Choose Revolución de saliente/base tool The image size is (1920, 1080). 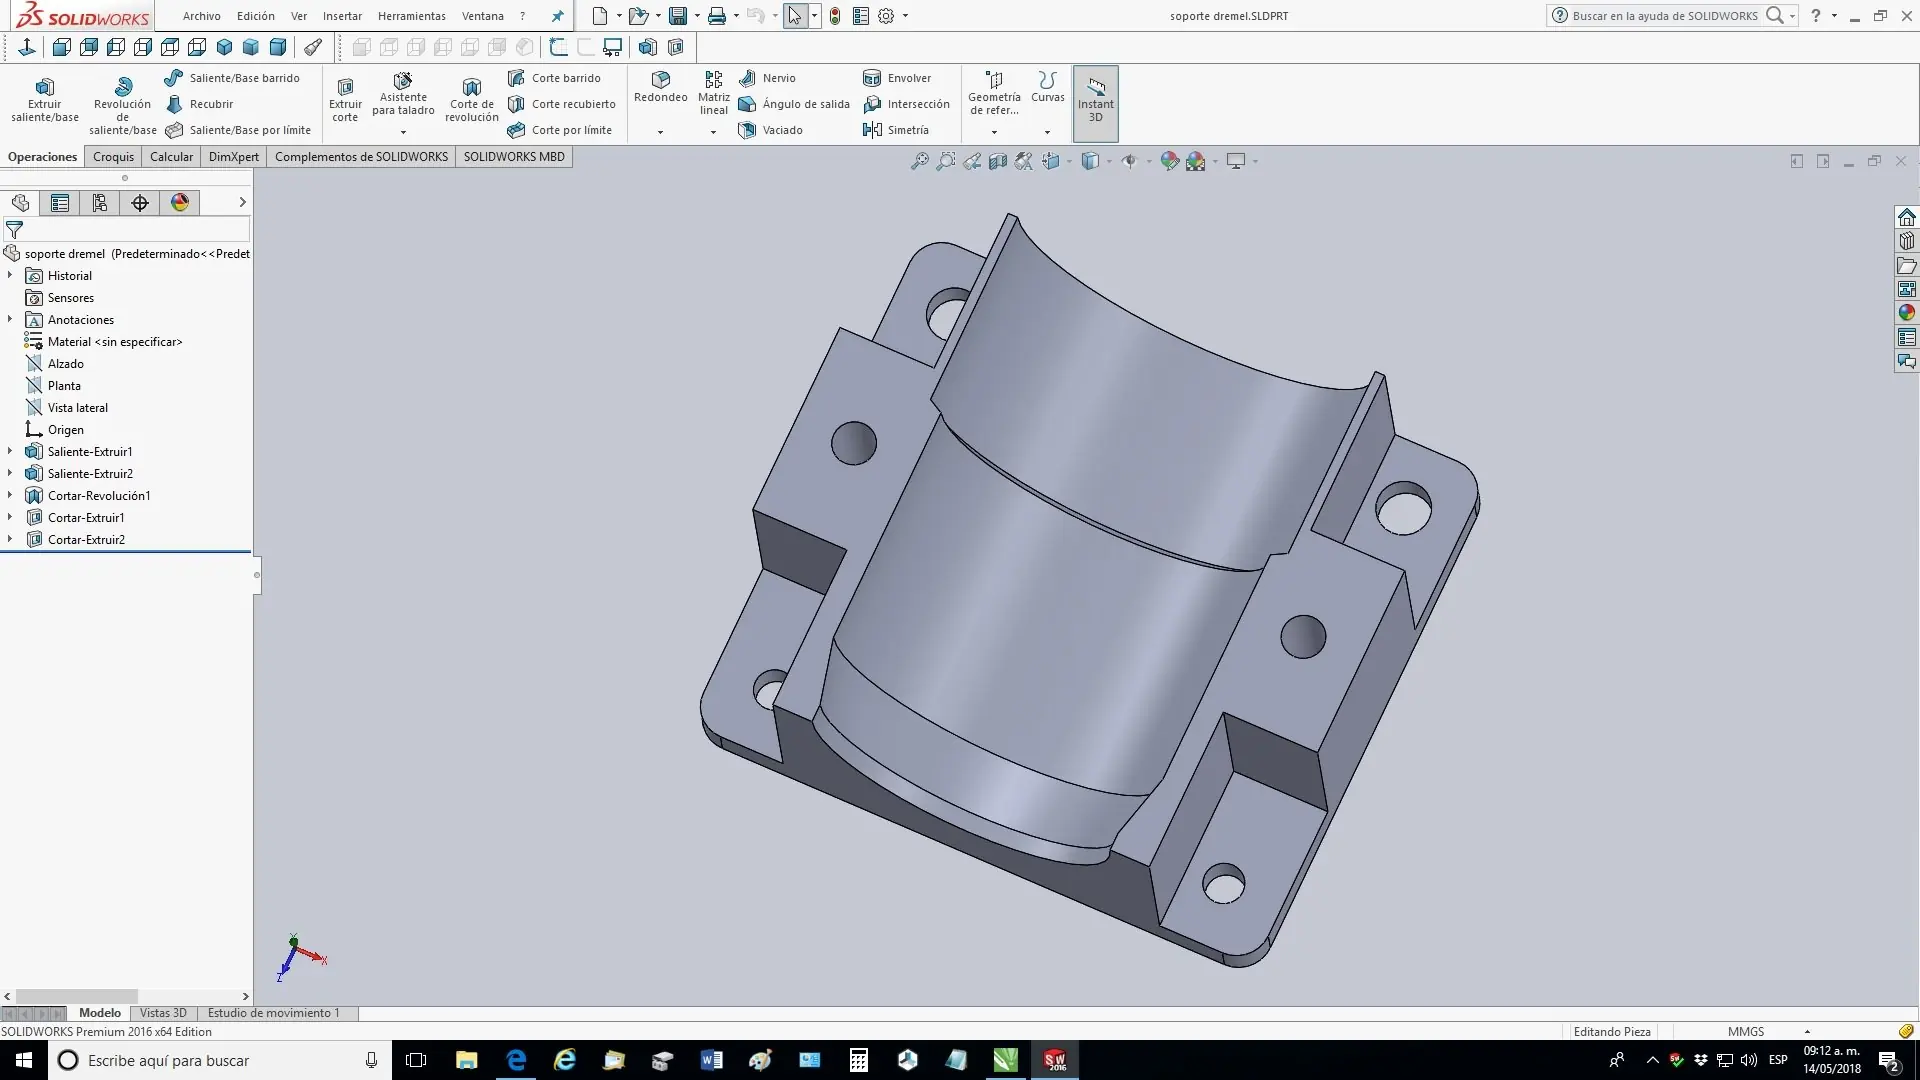pos(123,104)
